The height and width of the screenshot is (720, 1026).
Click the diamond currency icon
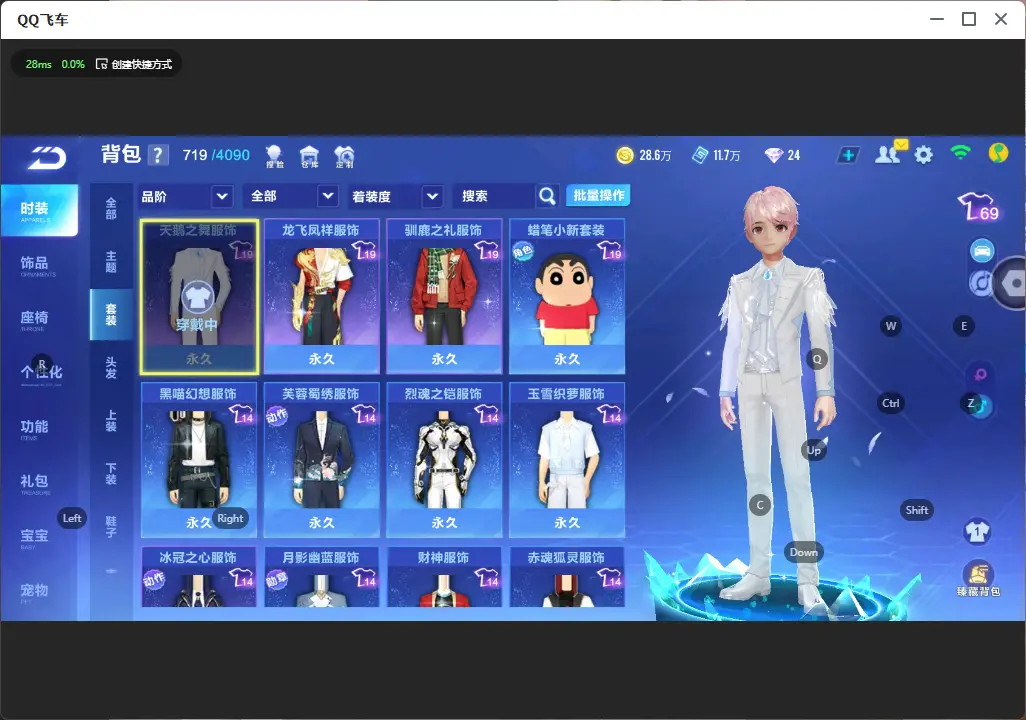(774, 155)
